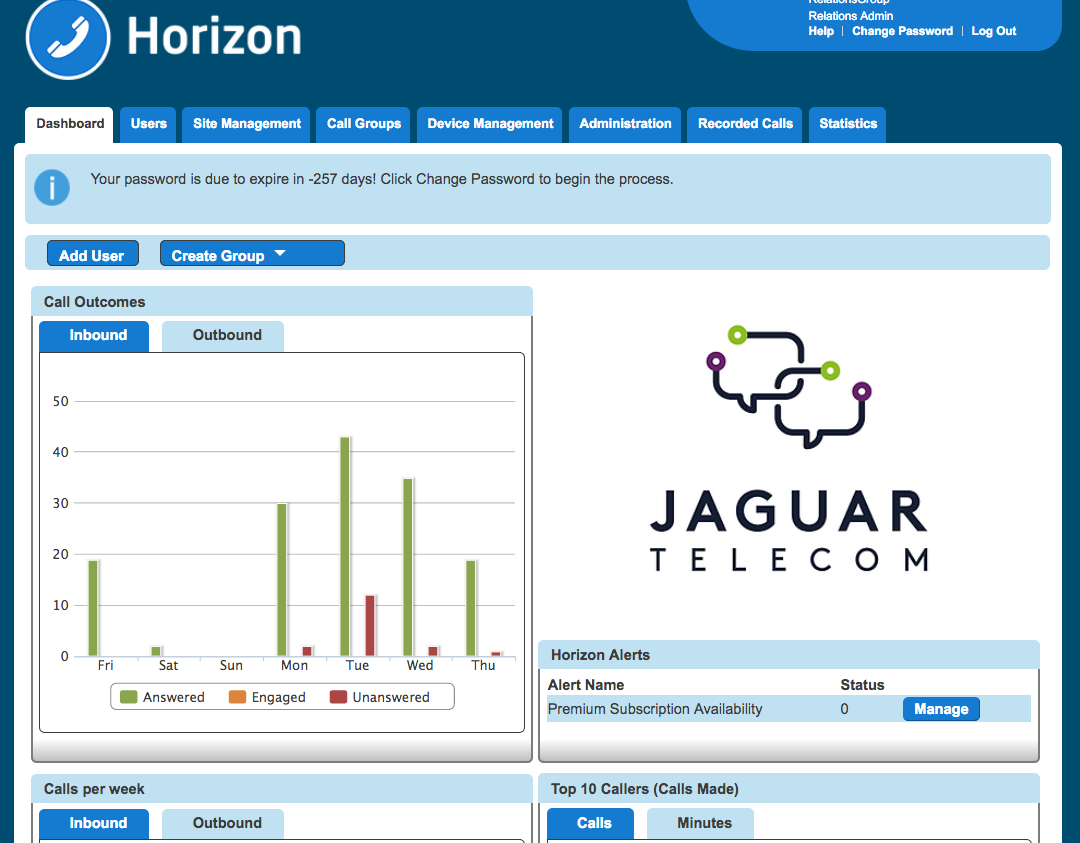Click the Jaguar Telecom logo
The width and height of the screenshot is (1080, 843).
point(788,448)
